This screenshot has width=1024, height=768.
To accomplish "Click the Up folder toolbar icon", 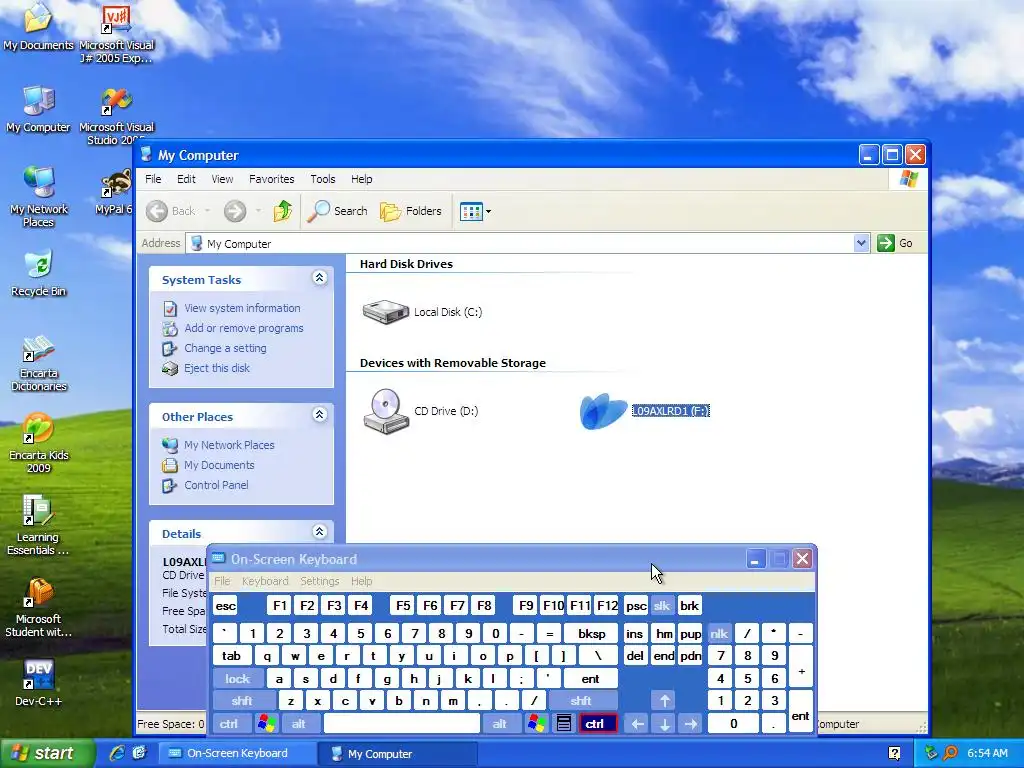I will coord(283,211).
